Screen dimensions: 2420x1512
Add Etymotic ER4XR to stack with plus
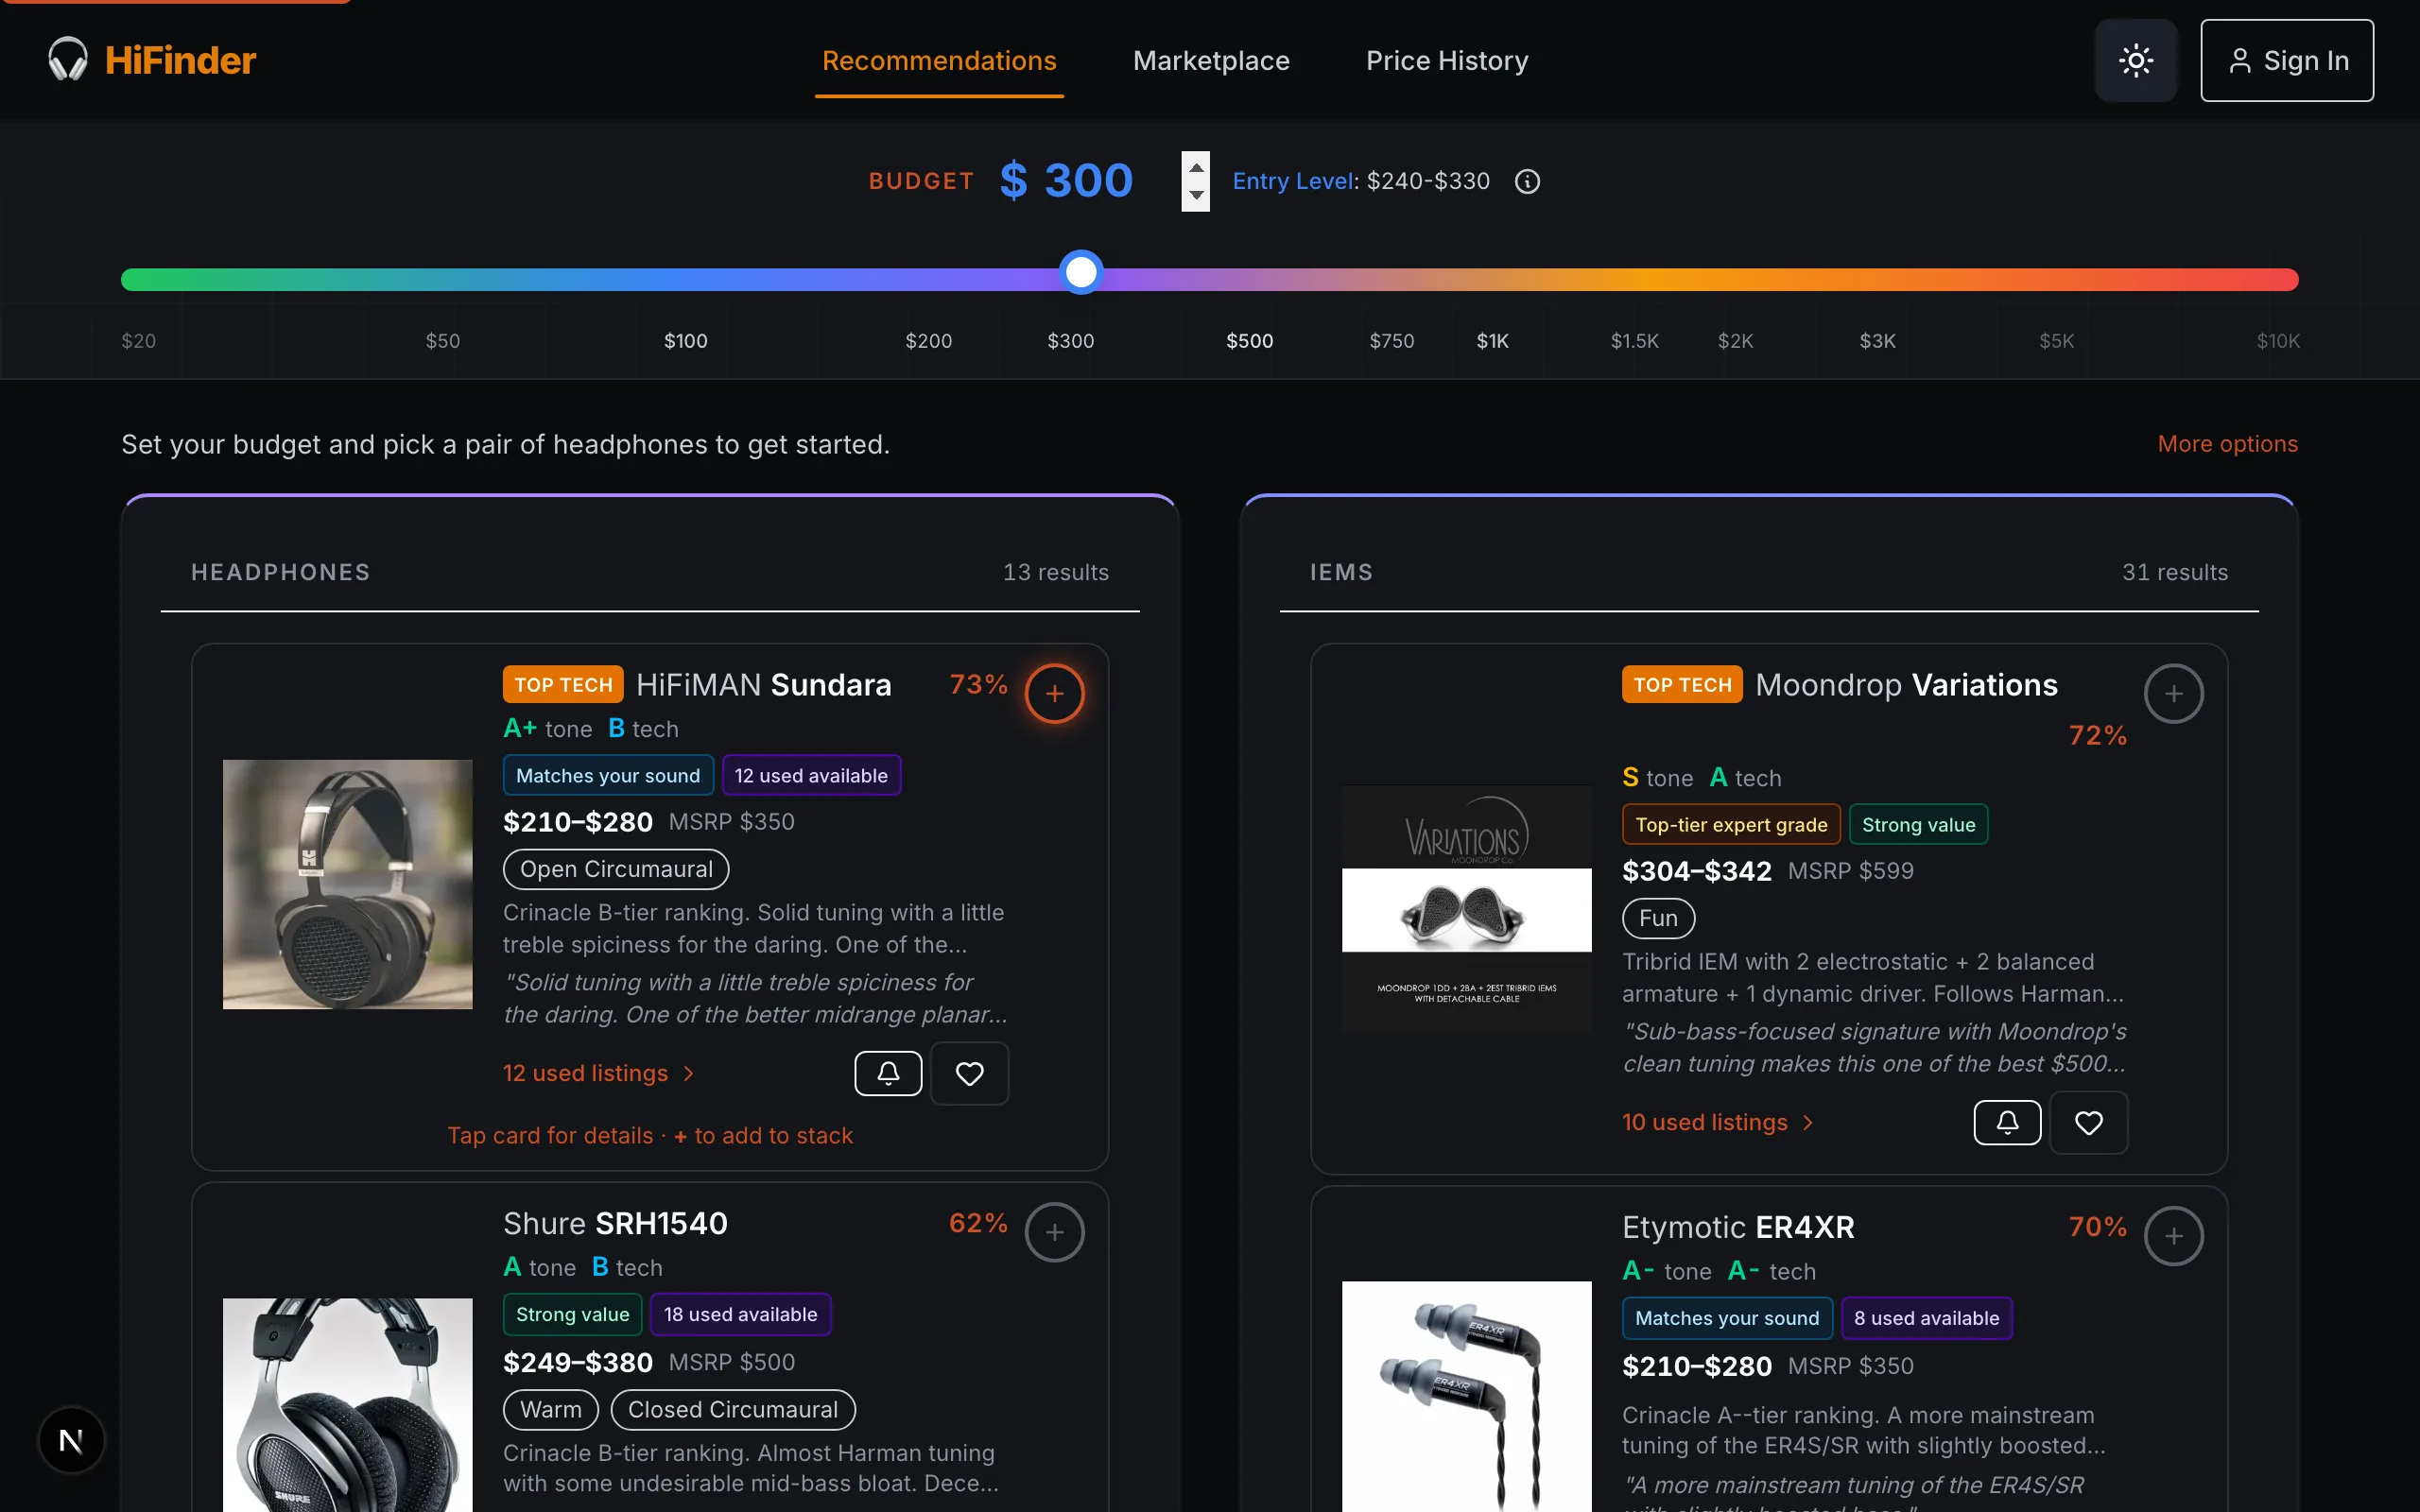pos(2173,1236)
